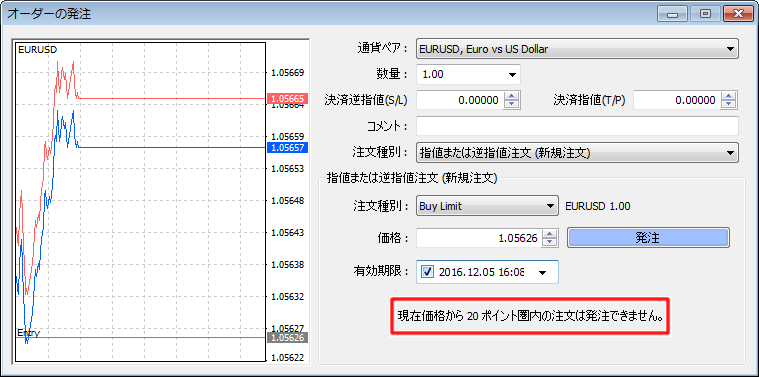Click the 決済逆指値(S/L) value field
The image size is (759, 377).
point(459,100)
